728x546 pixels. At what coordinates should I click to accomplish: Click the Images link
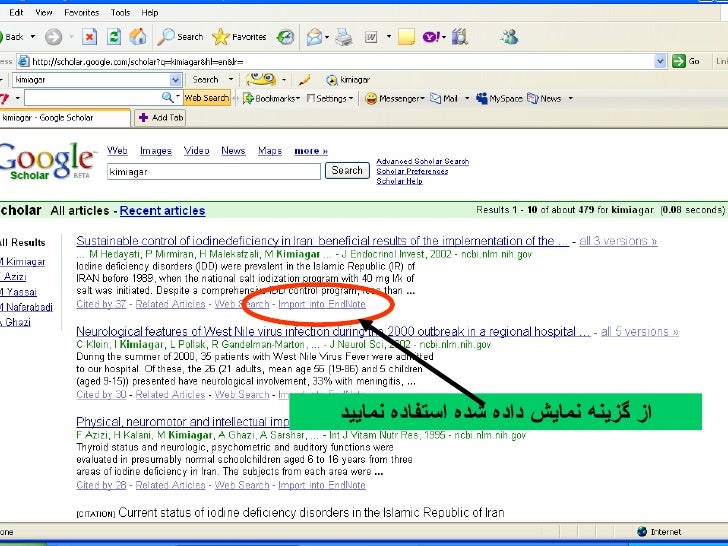coord(156,151)
